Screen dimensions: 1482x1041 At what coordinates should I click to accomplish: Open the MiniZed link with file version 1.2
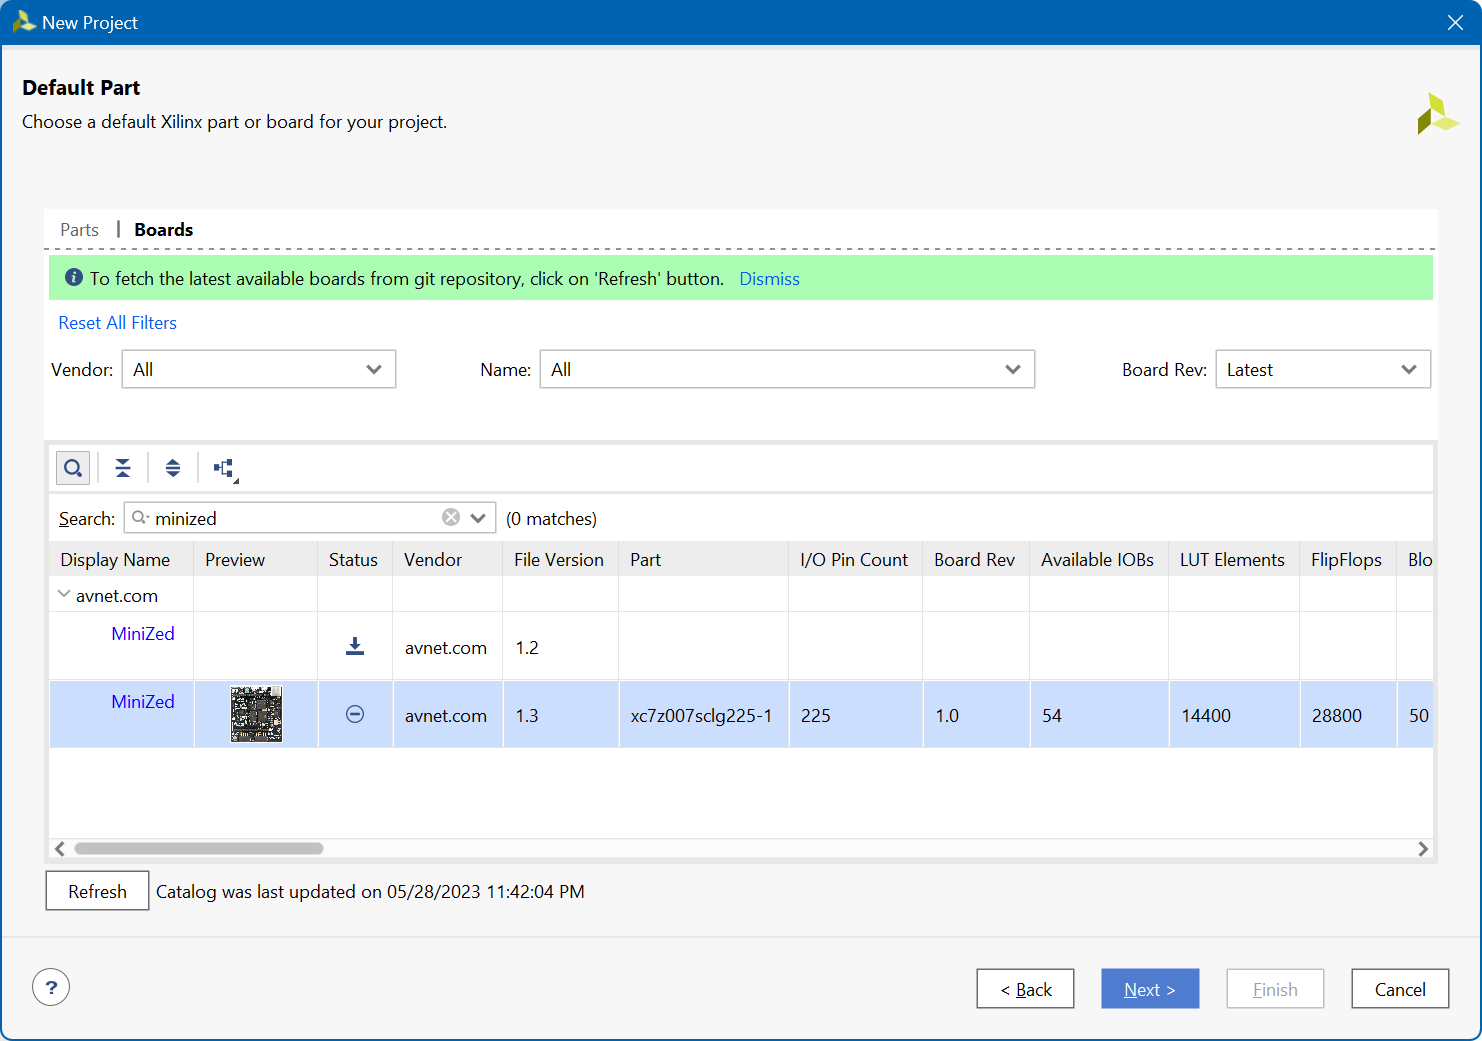click(143, 634)
